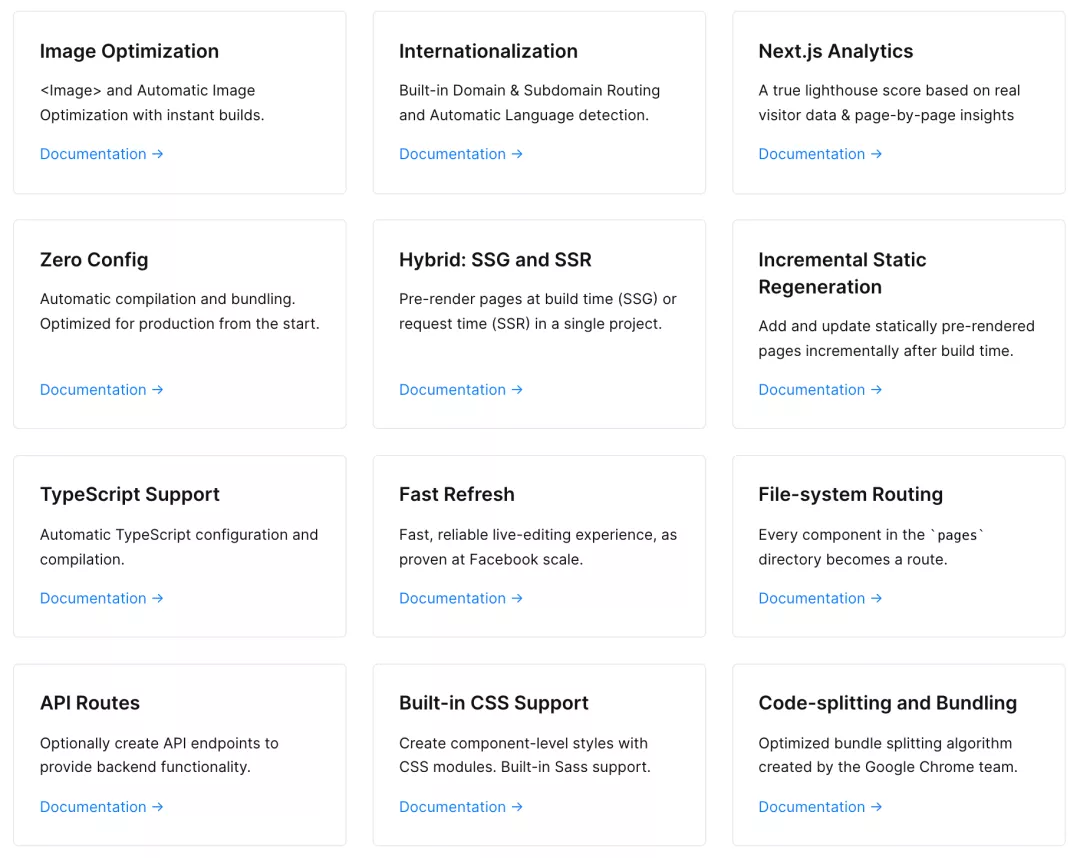Open TypeScript Support Documentation link
Image resolution: width=1080 pixels, height=858 pixels.
[x=101, y=598]
